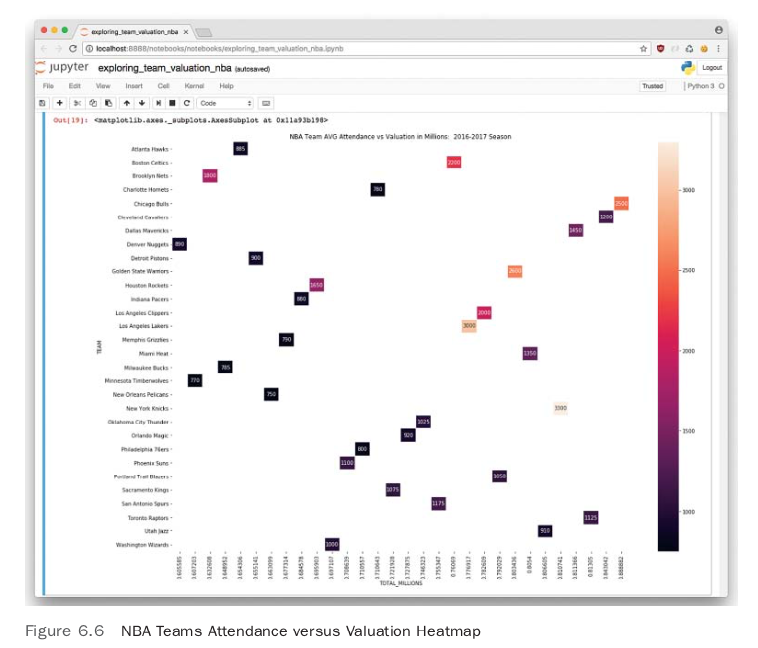Cut selected cell with scissors icon
Screen dimensions: 758x648
click(x=77, y=103)
